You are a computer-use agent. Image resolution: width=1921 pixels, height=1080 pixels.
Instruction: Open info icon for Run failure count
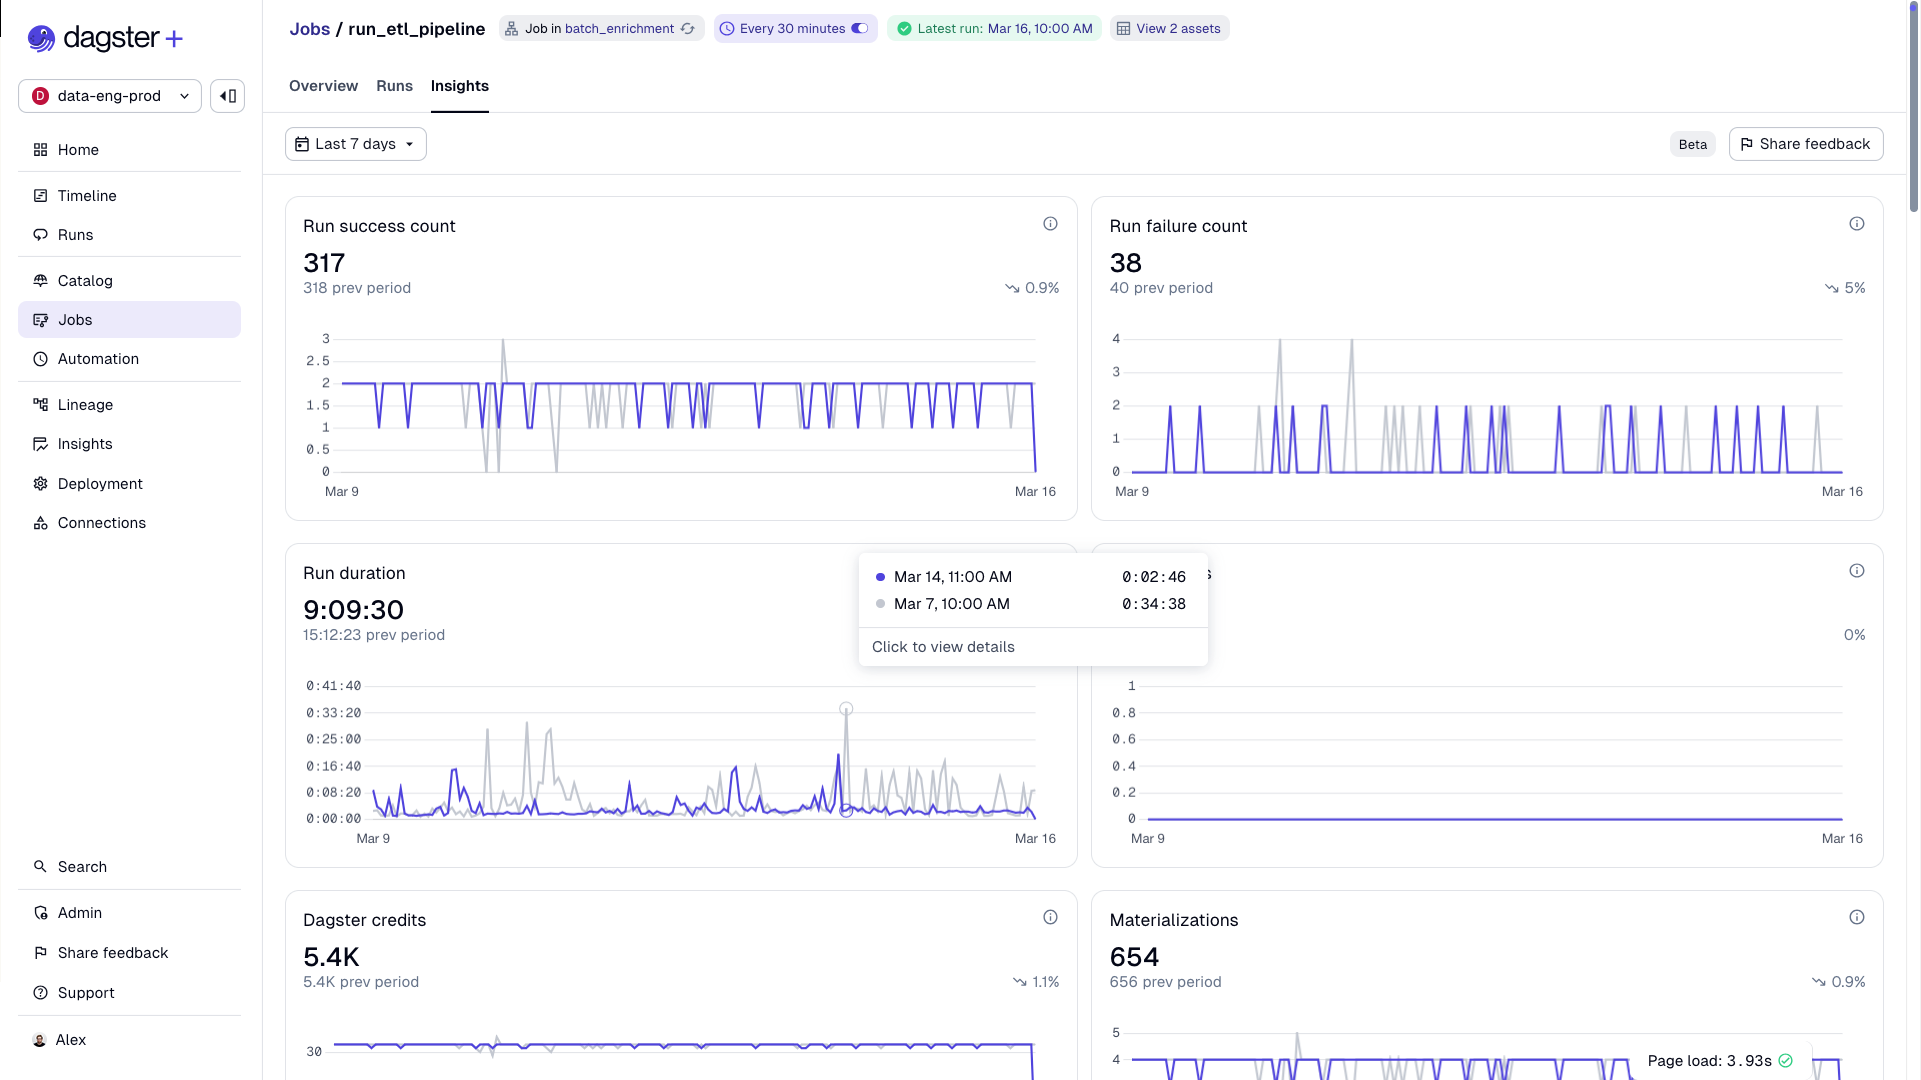(x=1856, y=224)
